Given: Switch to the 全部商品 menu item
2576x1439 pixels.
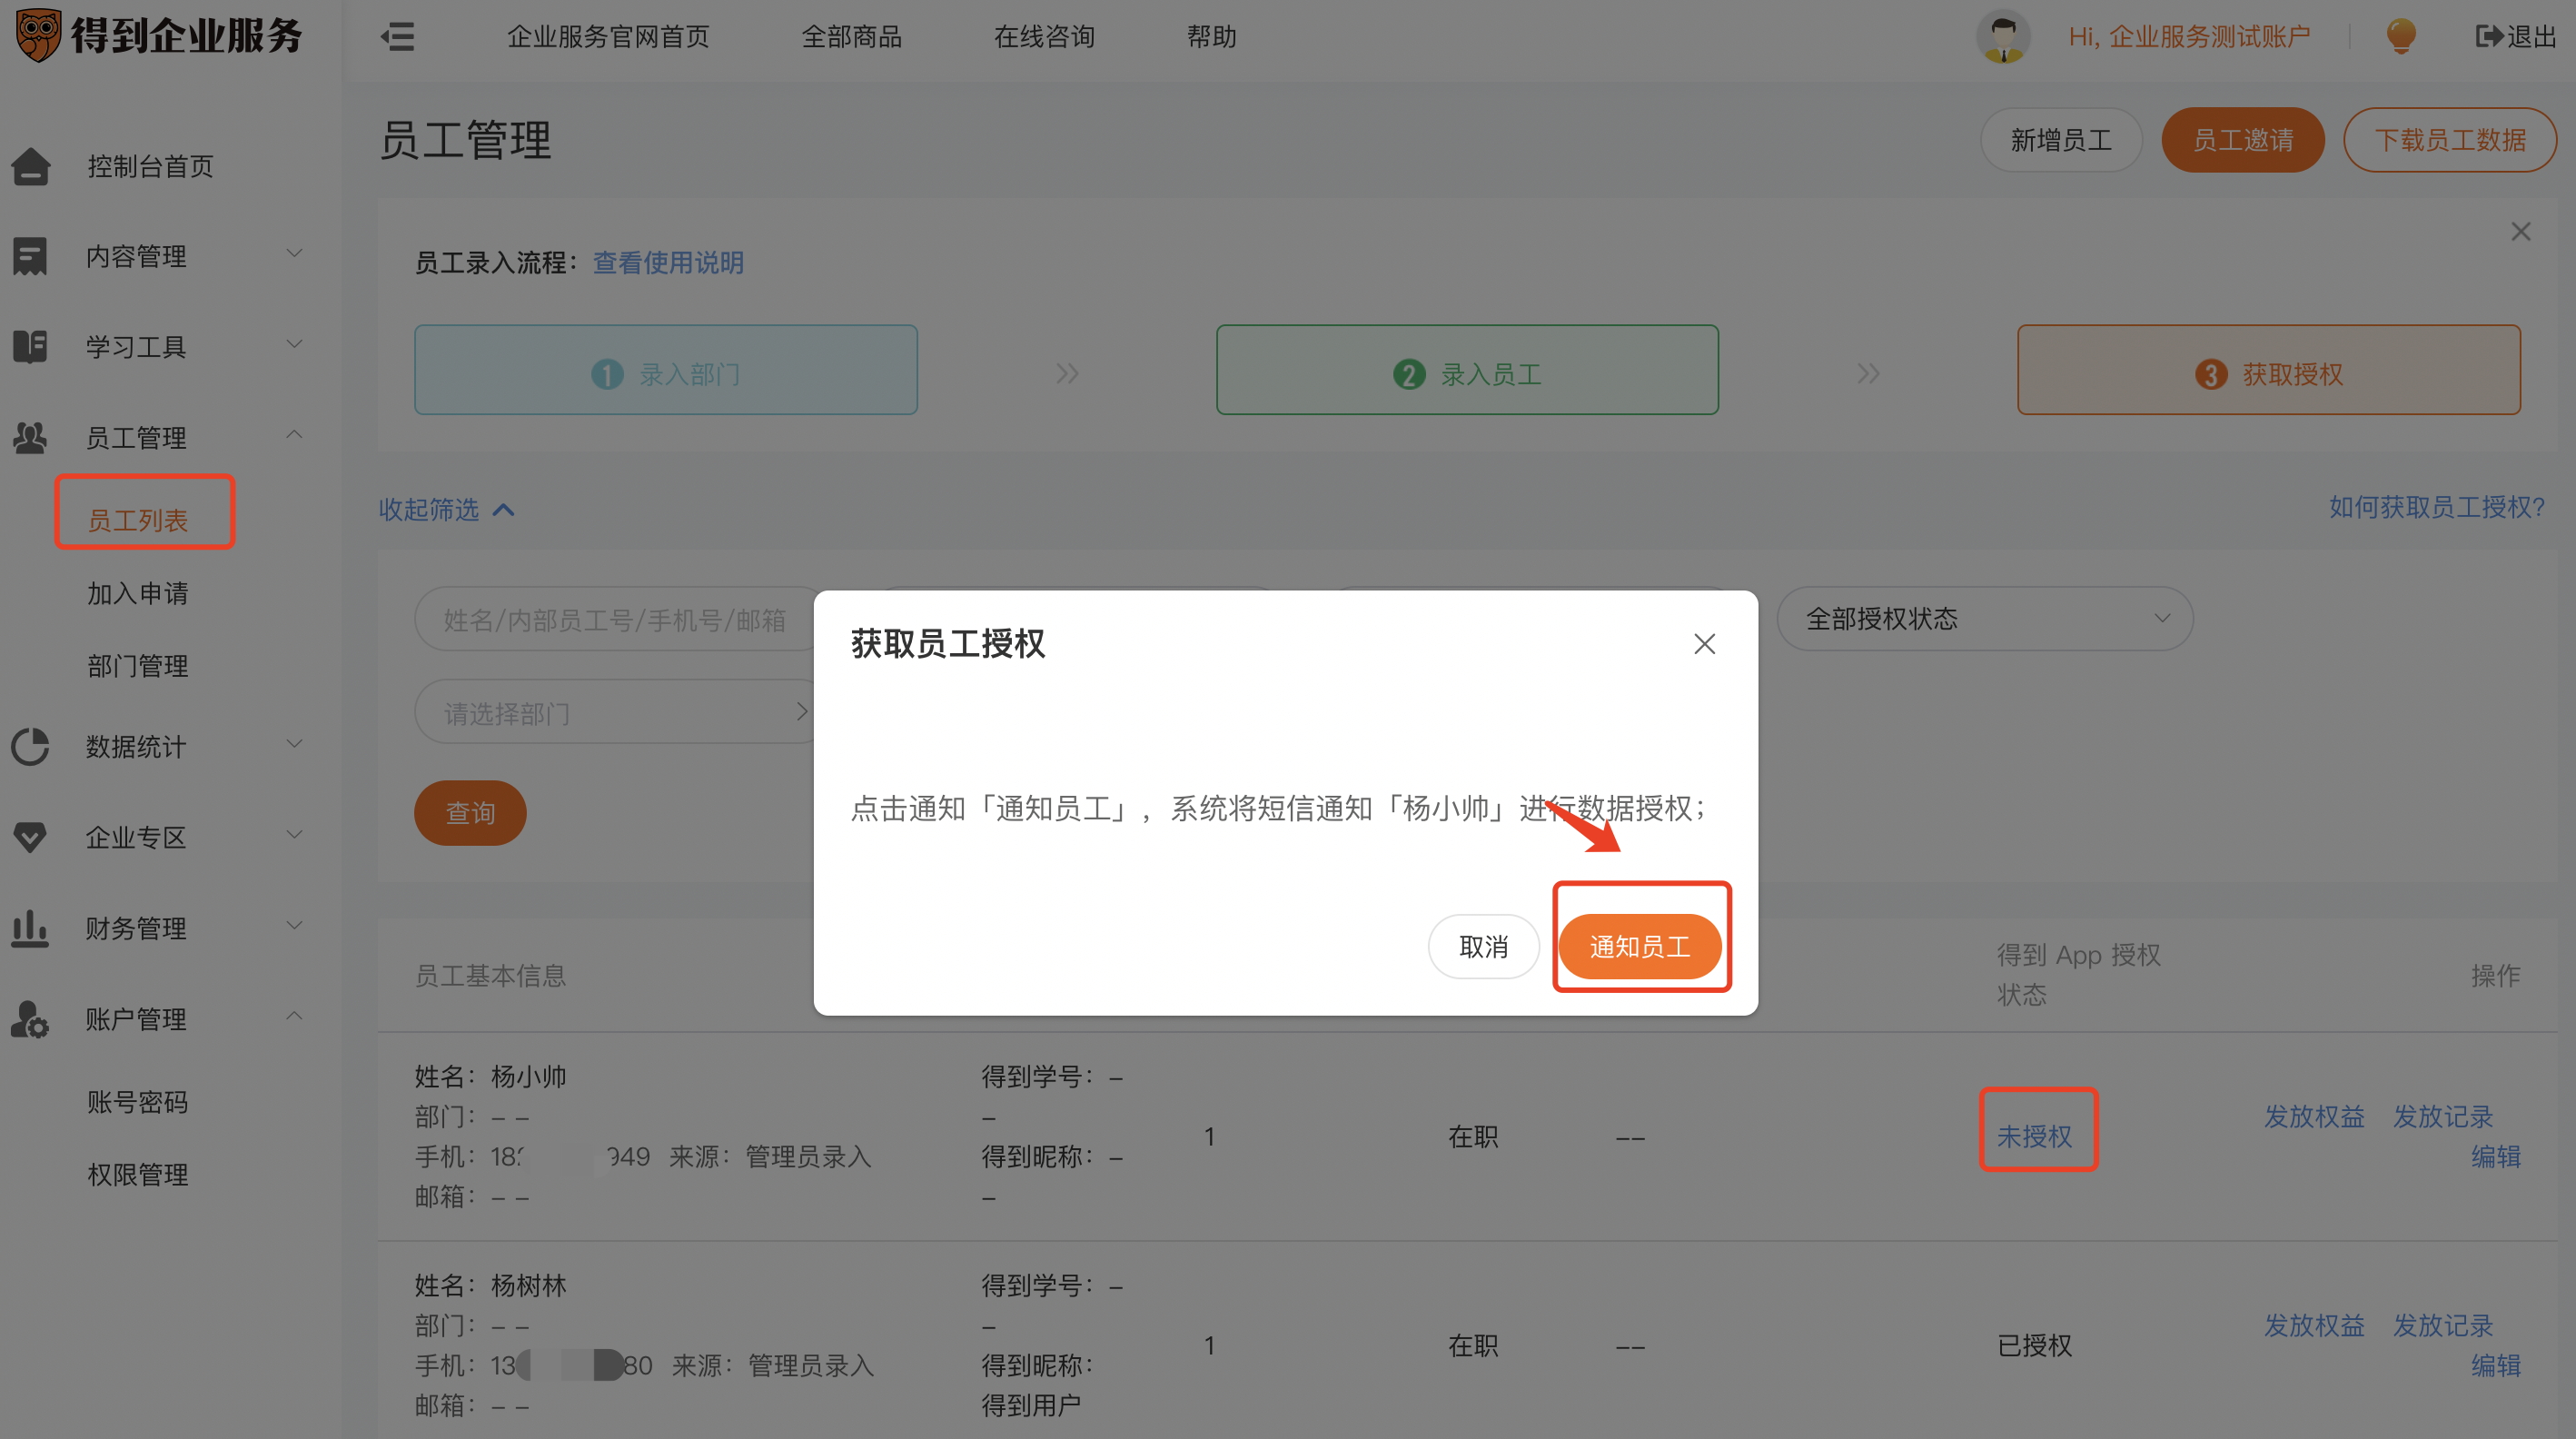Looking at the screenshot, I should click(x=852, y=36).
